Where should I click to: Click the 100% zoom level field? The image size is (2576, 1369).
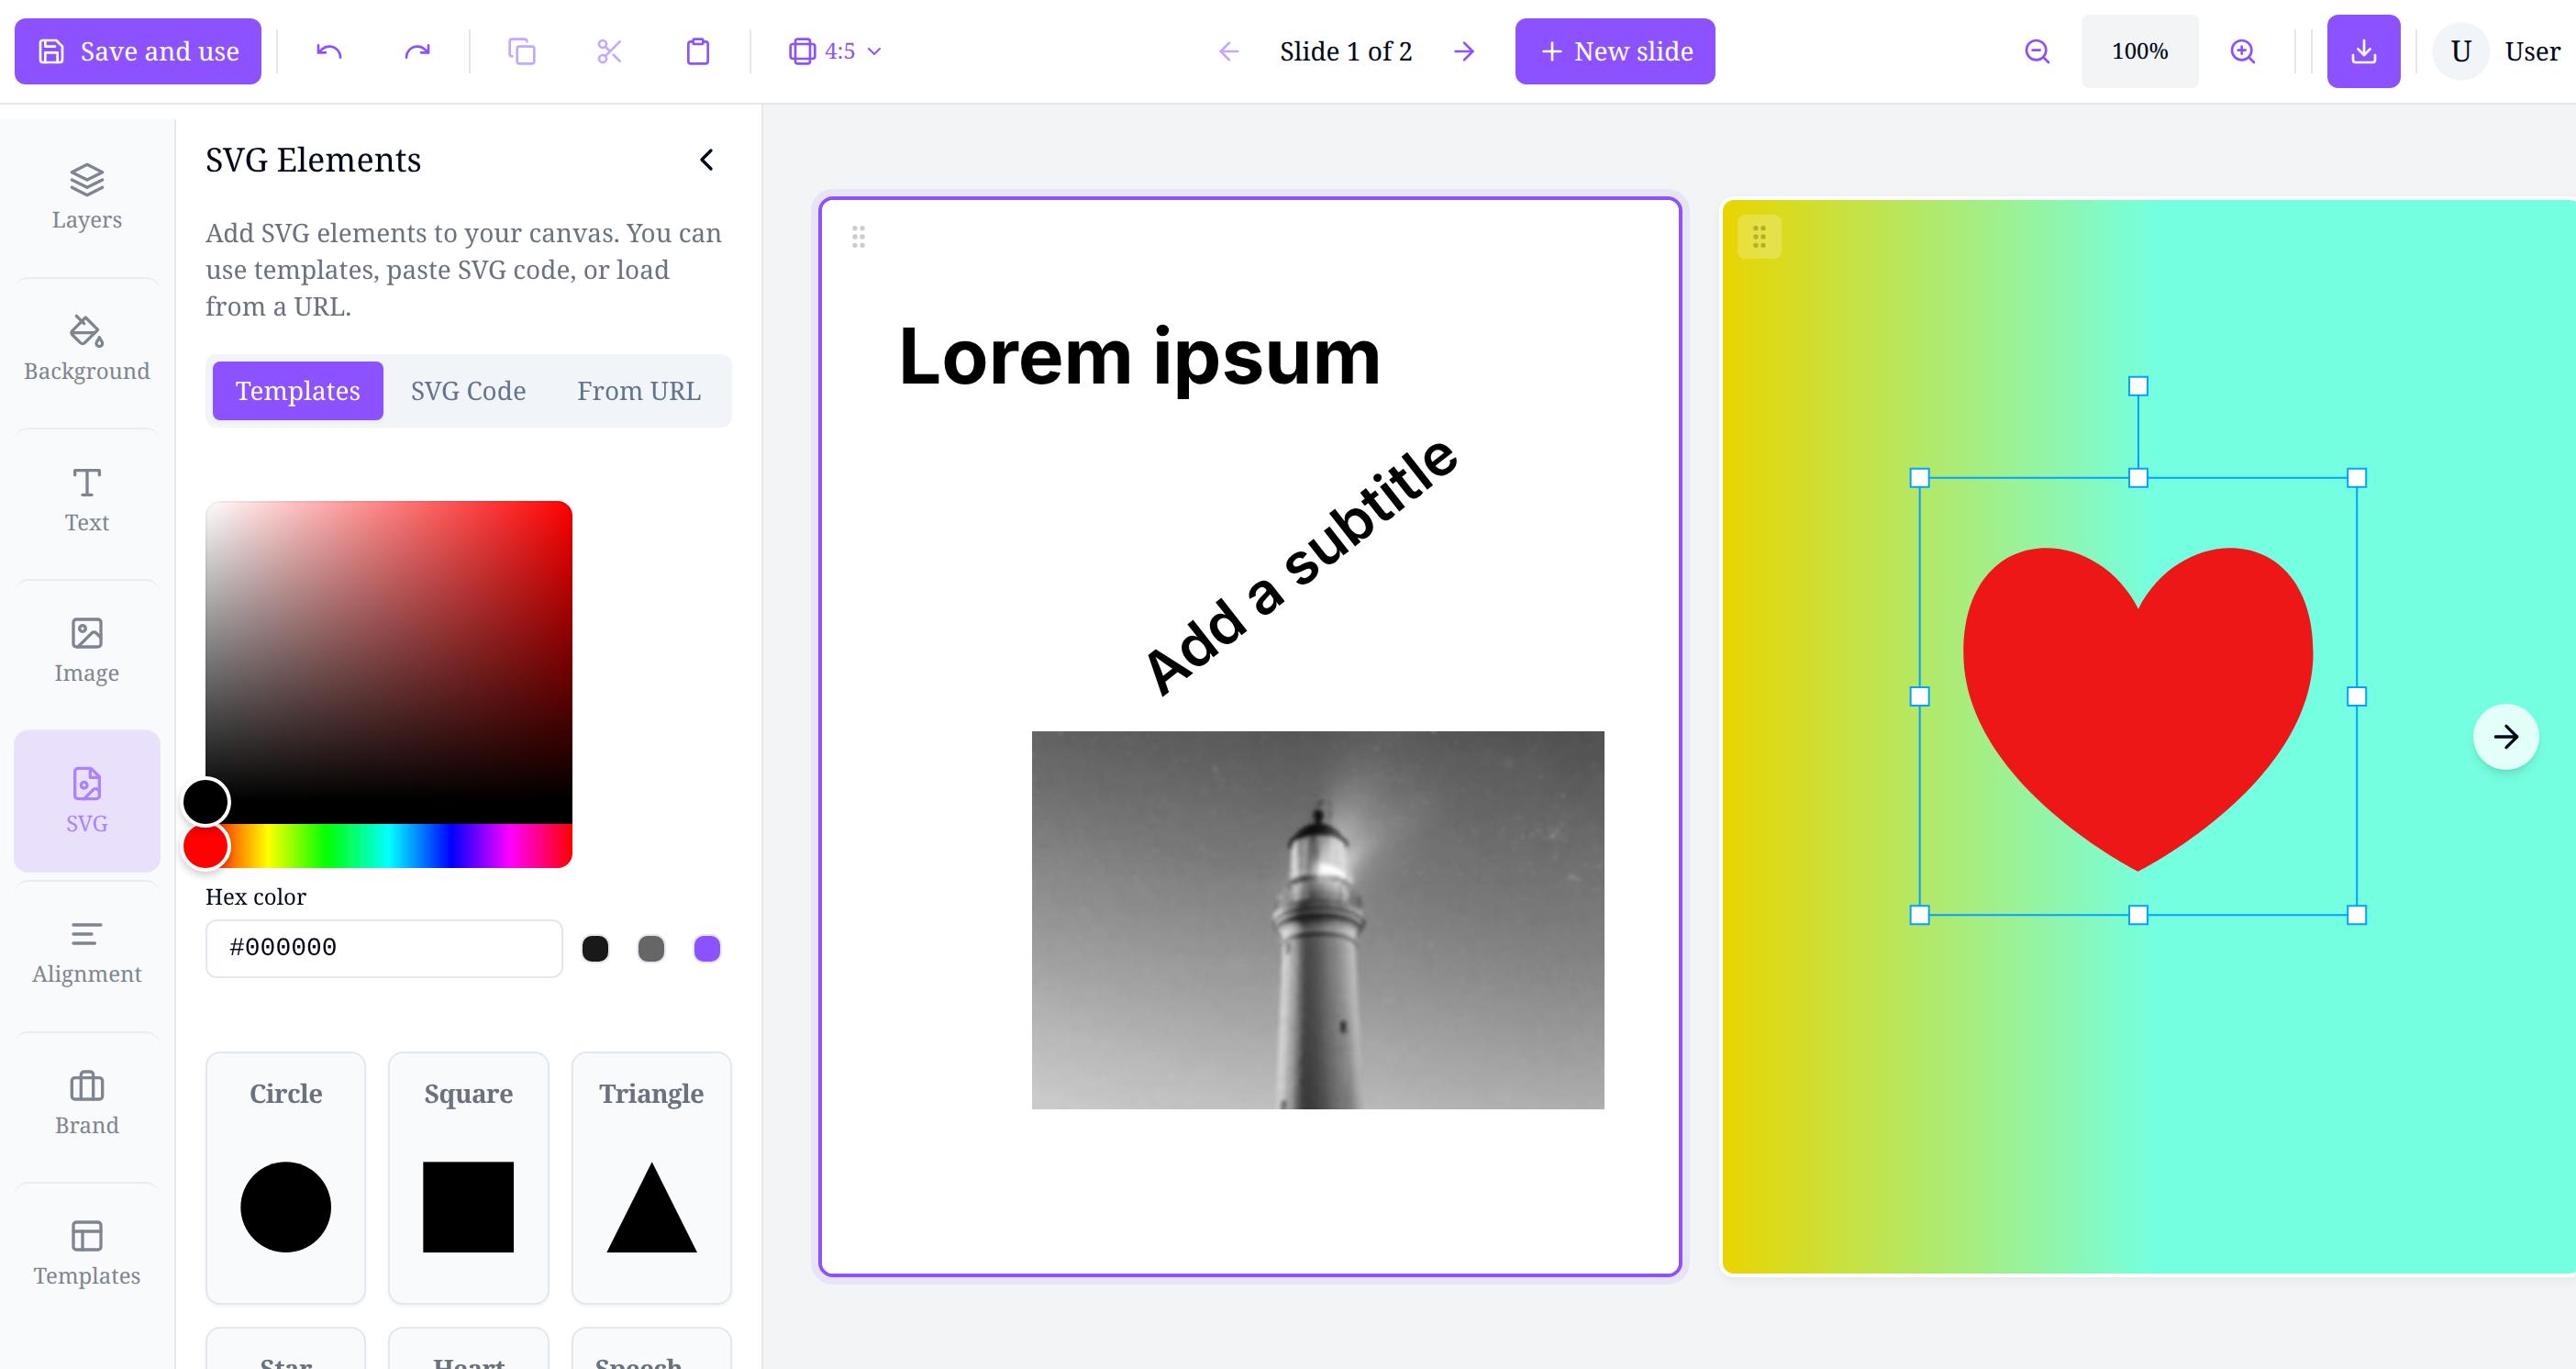2140,51
